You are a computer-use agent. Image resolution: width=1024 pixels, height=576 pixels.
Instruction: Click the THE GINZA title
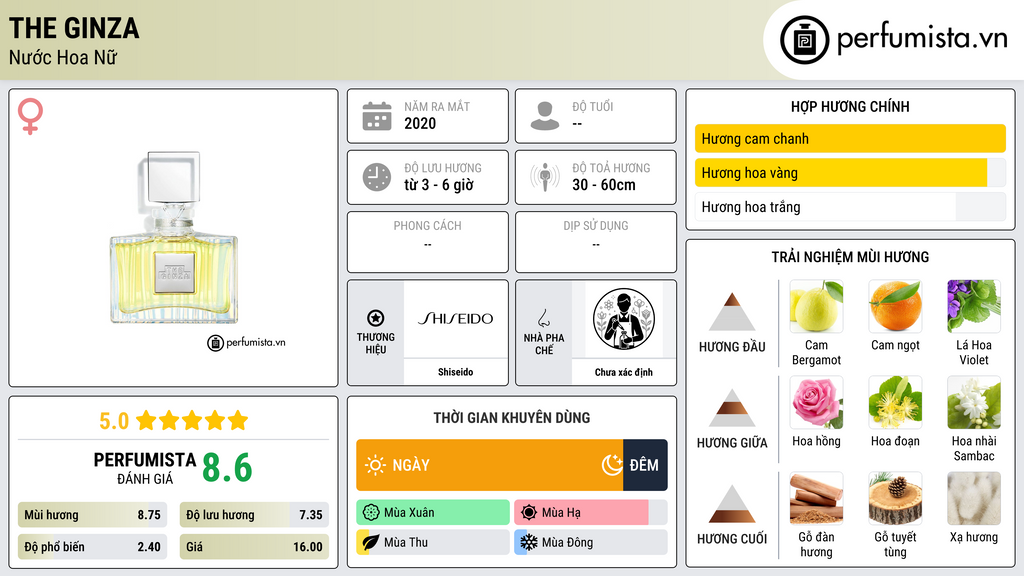click(x=74, y=29)
